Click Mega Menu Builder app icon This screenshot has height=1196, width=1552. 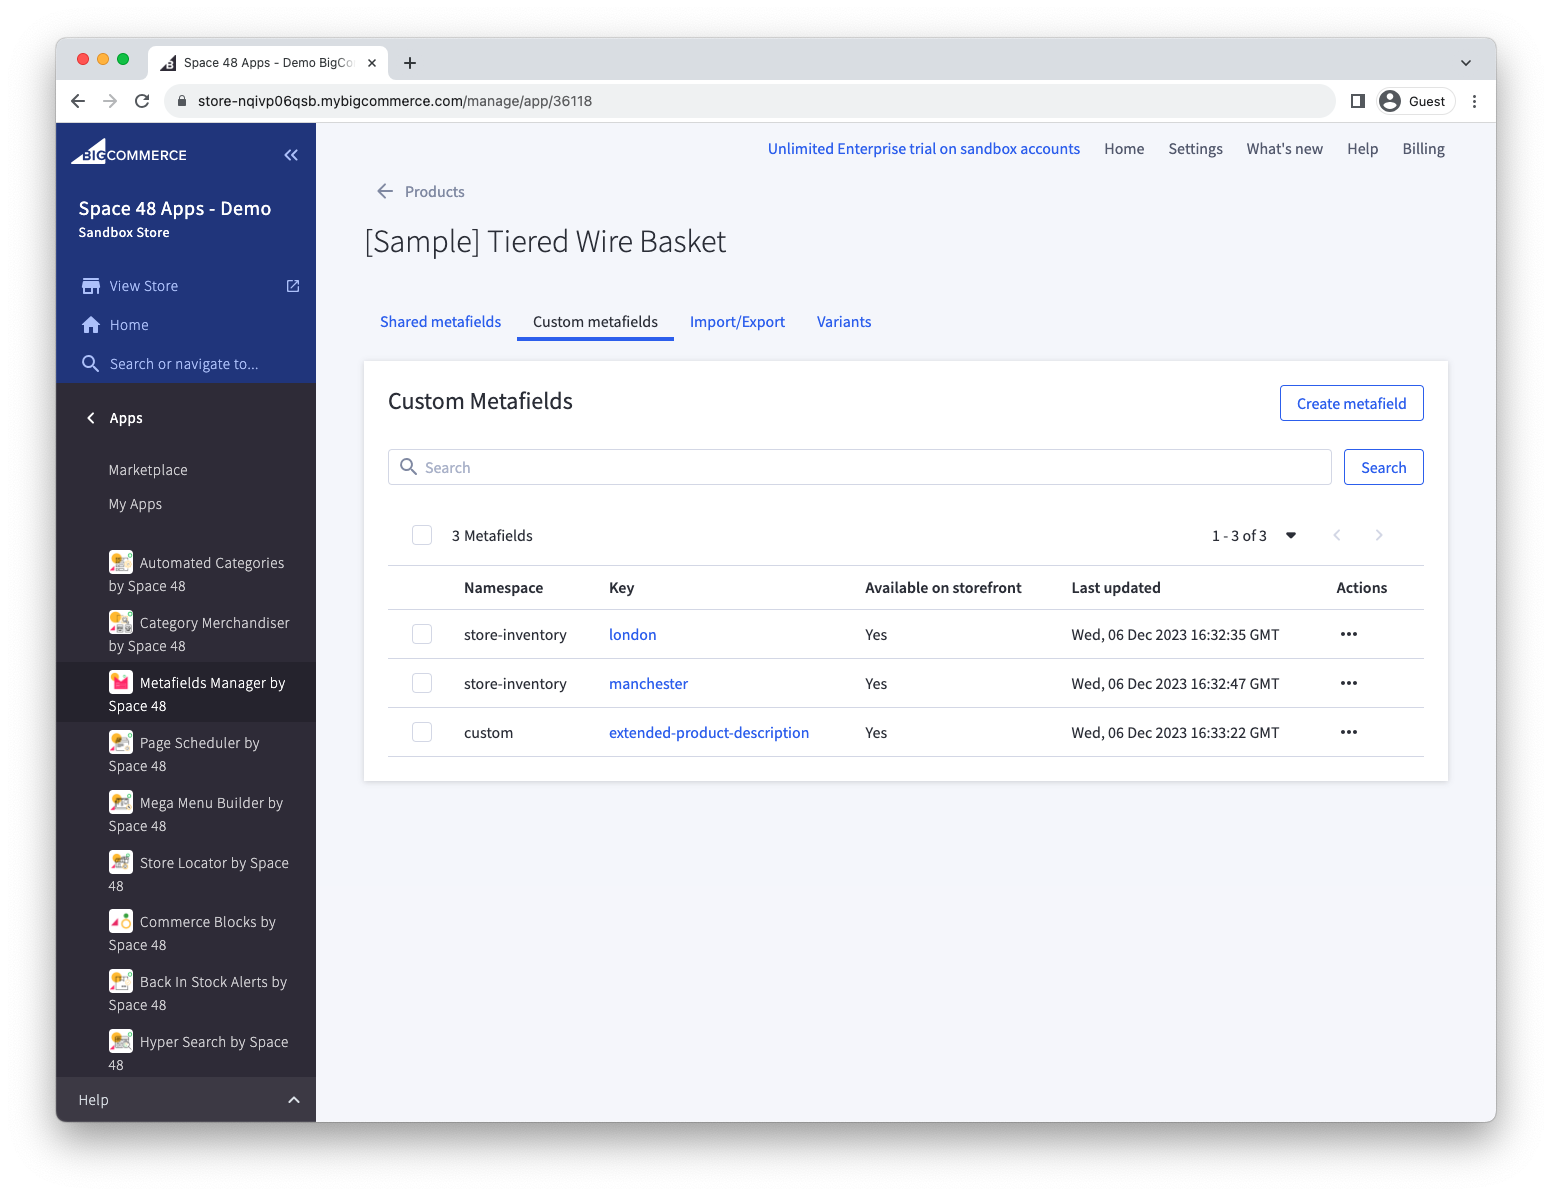point(121,802)
